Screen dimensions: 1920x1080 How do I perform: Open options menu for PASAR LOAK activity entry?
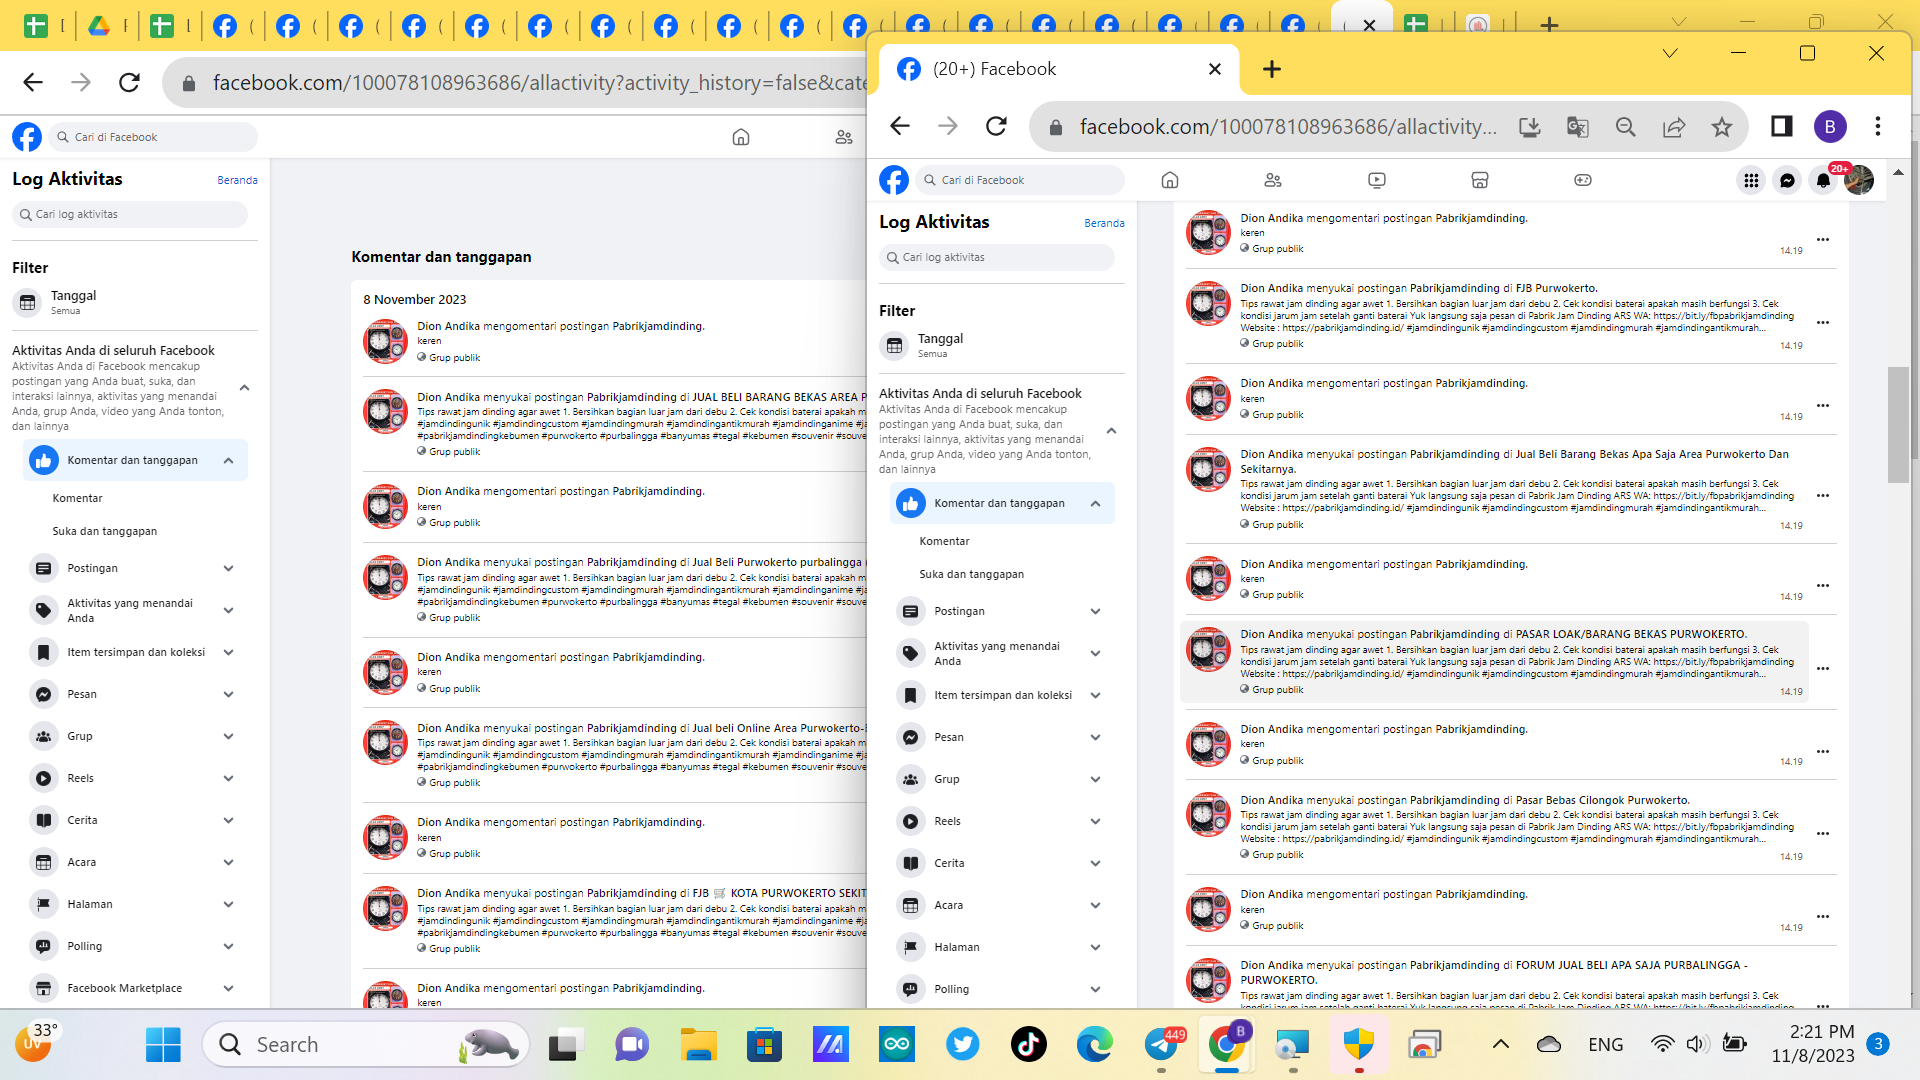1823,668
